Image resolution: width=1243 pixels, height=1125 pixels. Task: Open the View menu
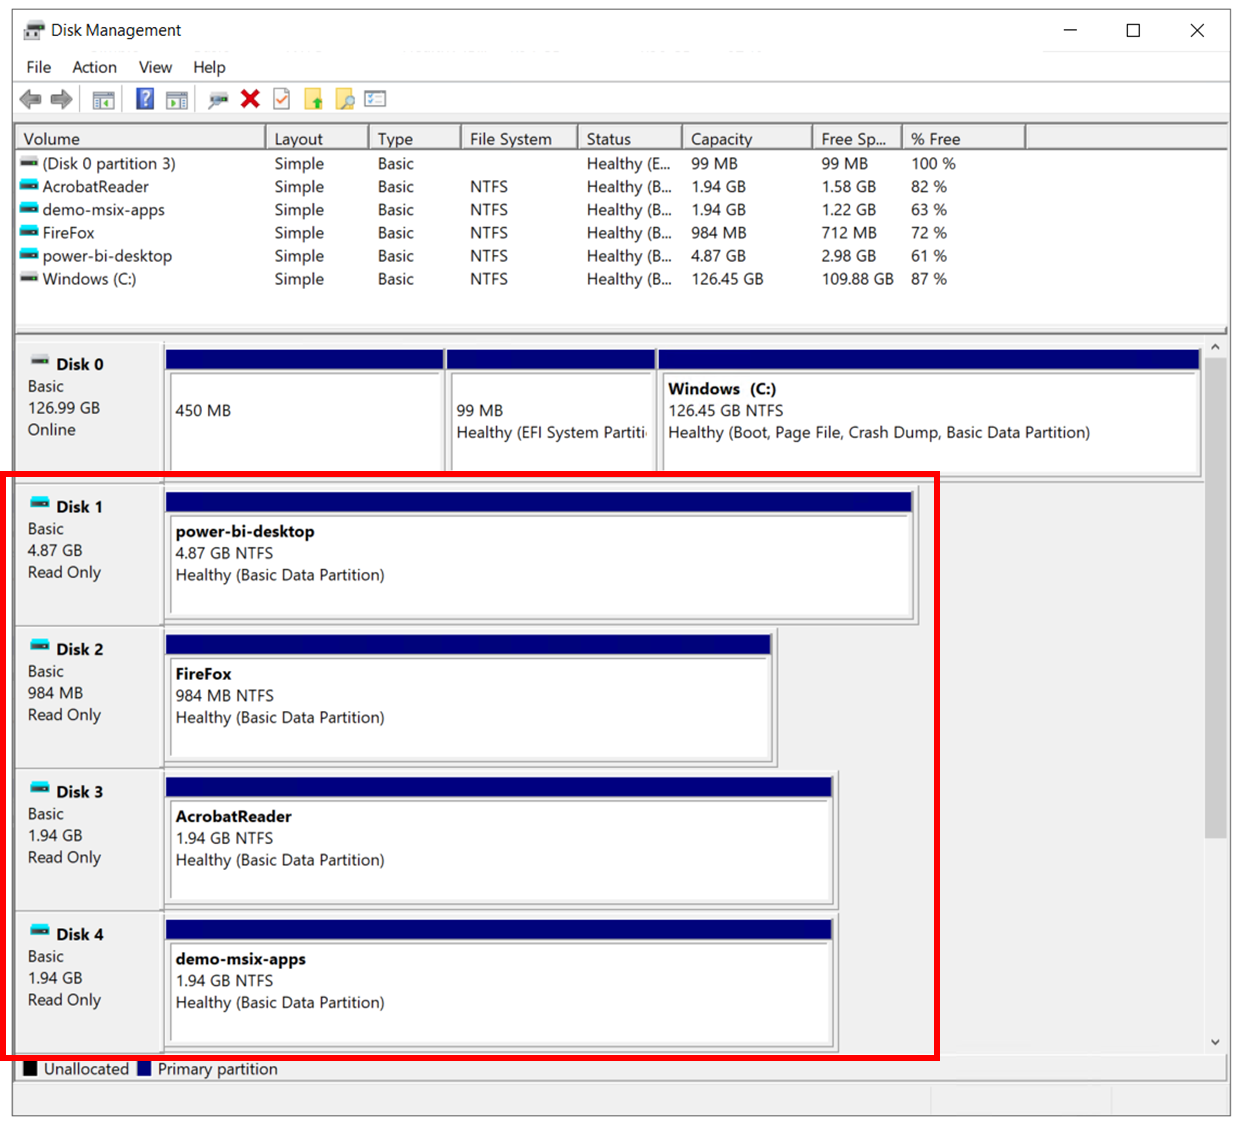click(155, 67)
